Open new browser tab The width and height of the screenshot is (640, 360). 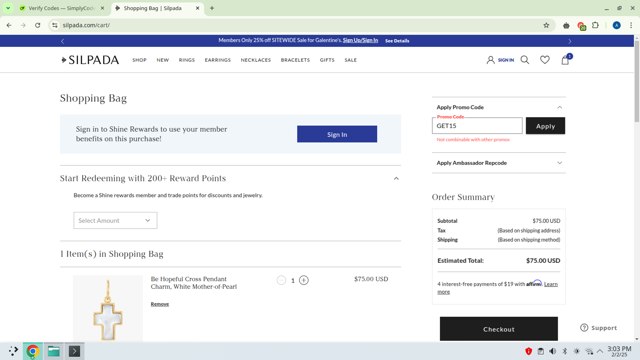[x=211, y=8]
